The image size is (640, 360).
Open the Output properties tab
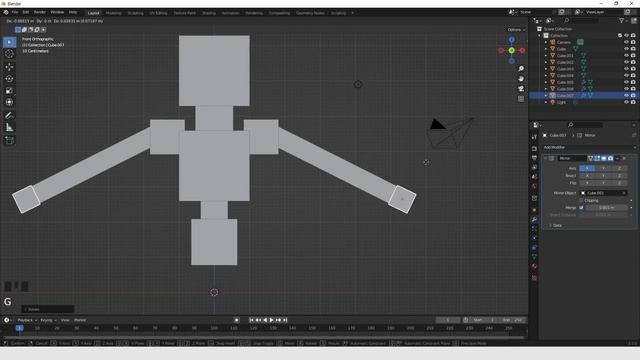[535, 158]
